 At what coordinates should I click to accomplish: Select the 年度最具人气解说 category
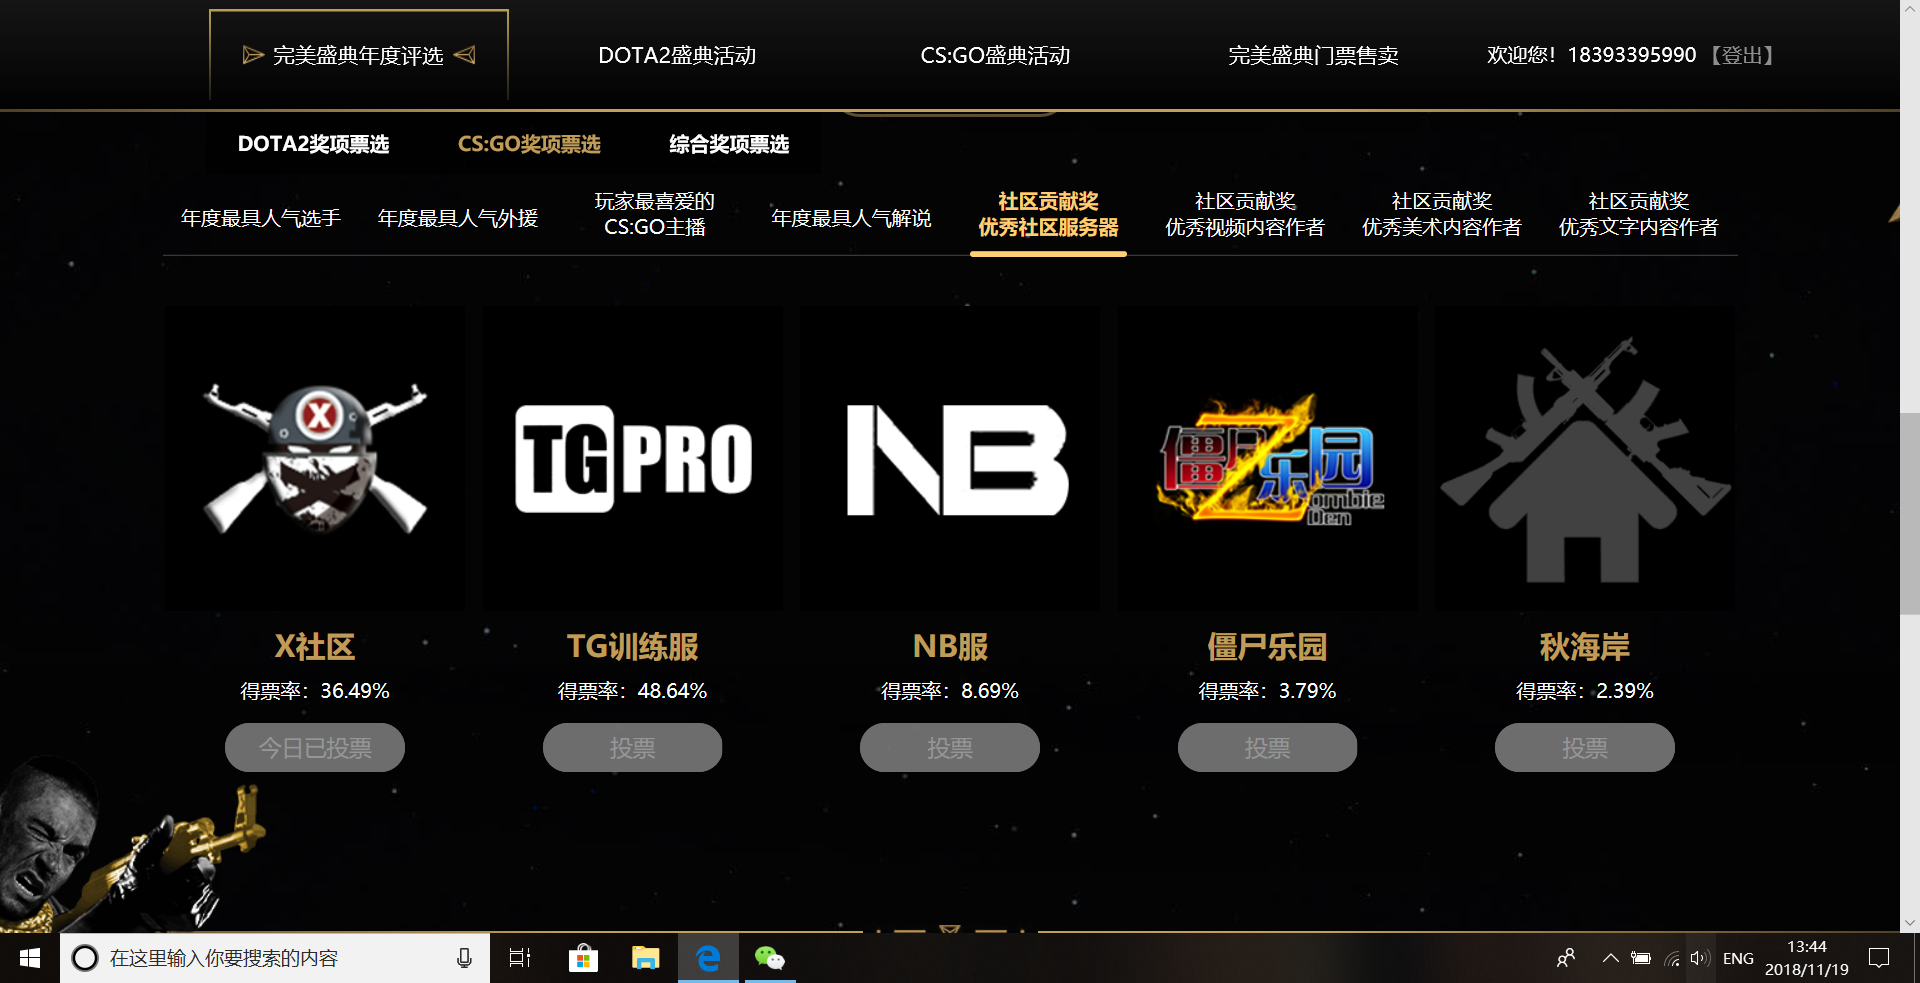pyautogui.click(x=851, y=217)
